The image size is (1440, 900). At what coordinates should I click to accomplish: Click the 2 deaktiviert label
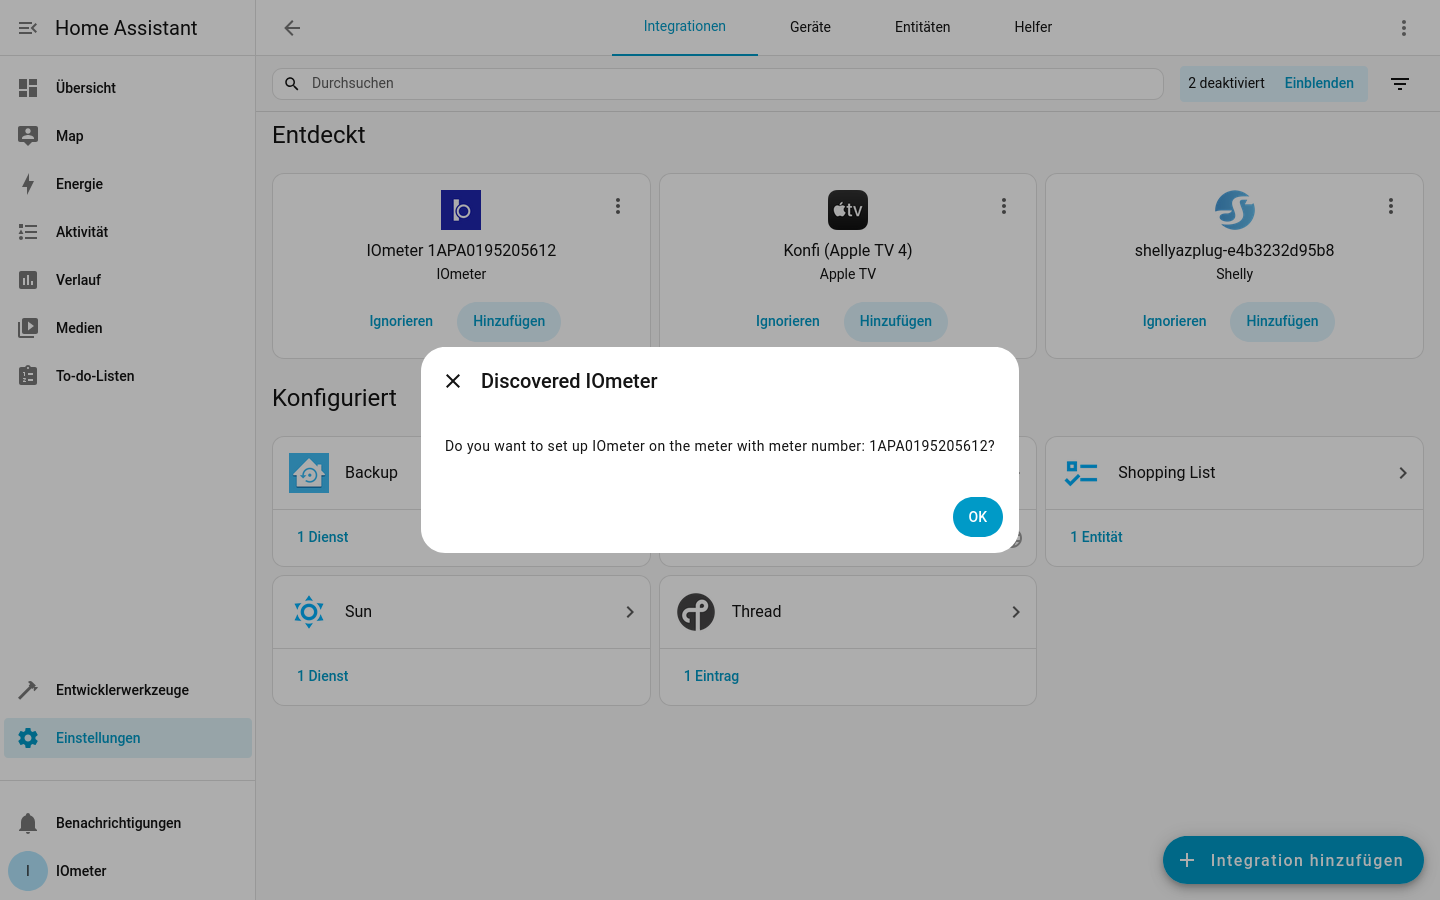(1226, 84)
